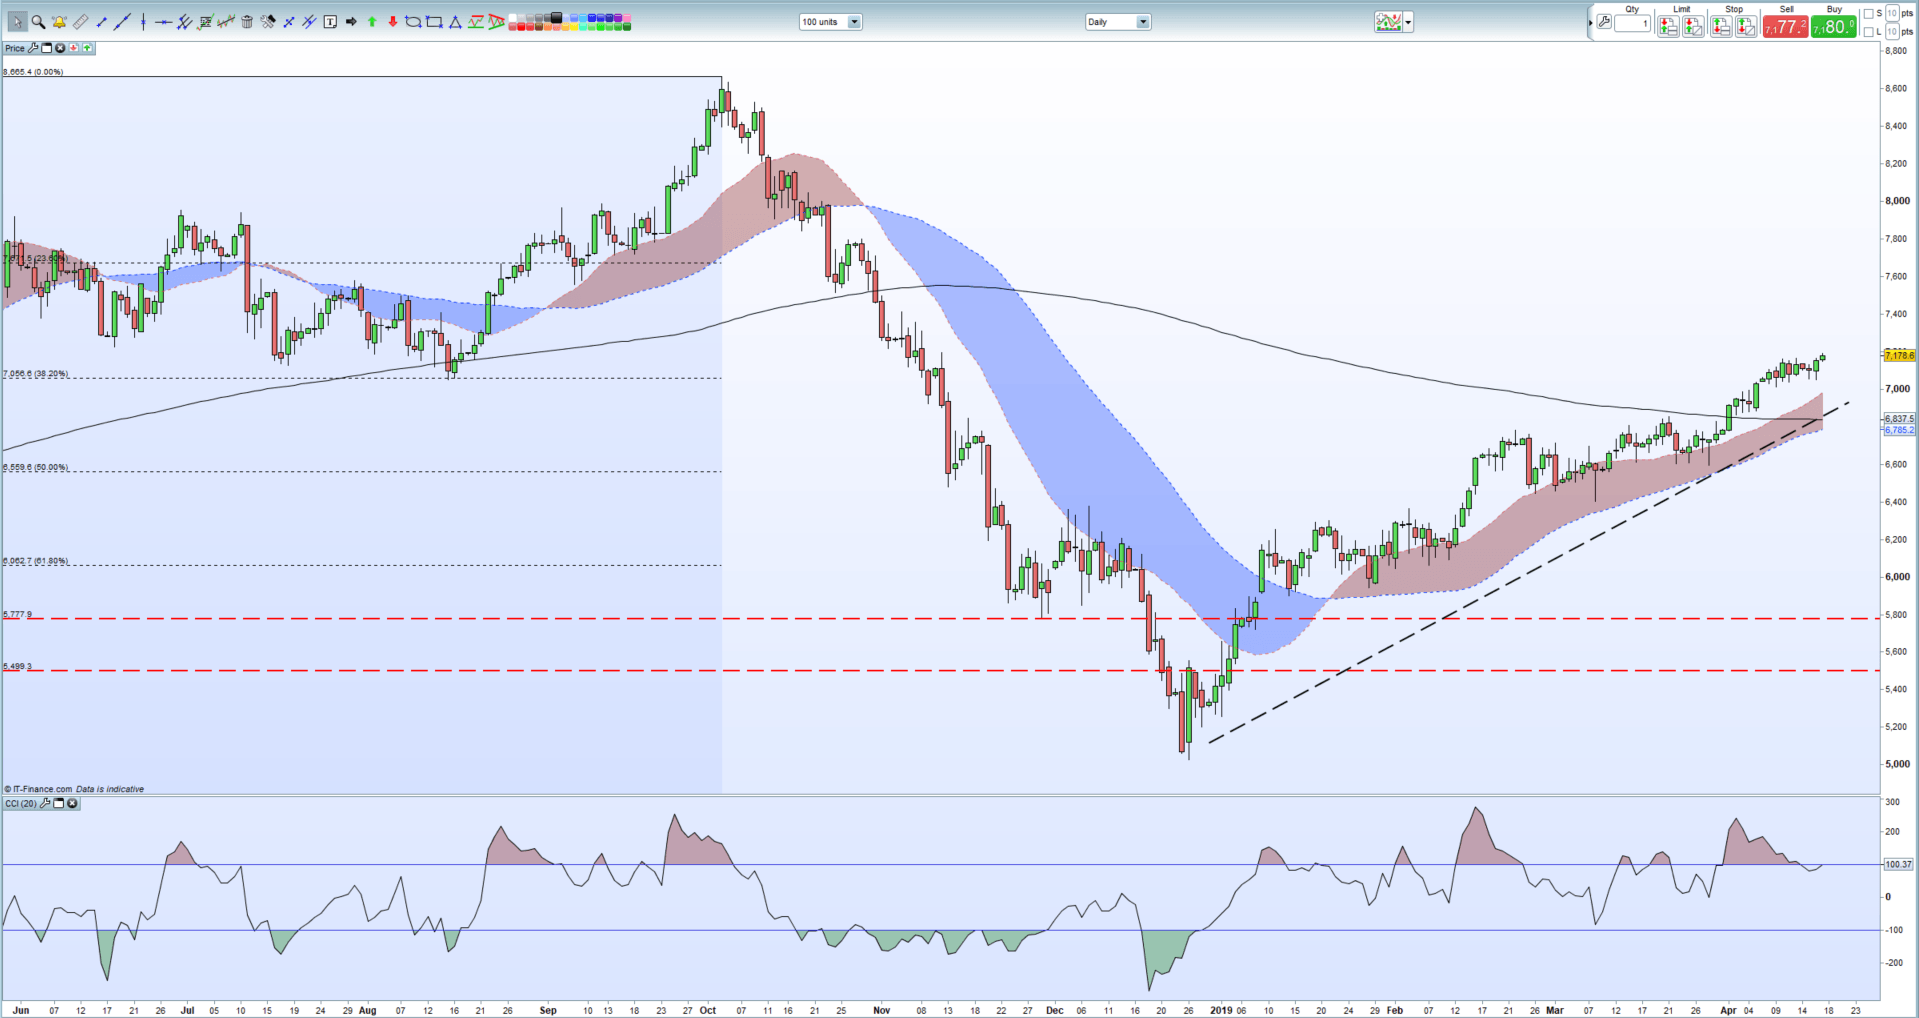Image resolution: width=1919 pixels, height=1018 pixels.
Task: Click the current price label 7,178.6
Action: click(x=1899, y=355)
